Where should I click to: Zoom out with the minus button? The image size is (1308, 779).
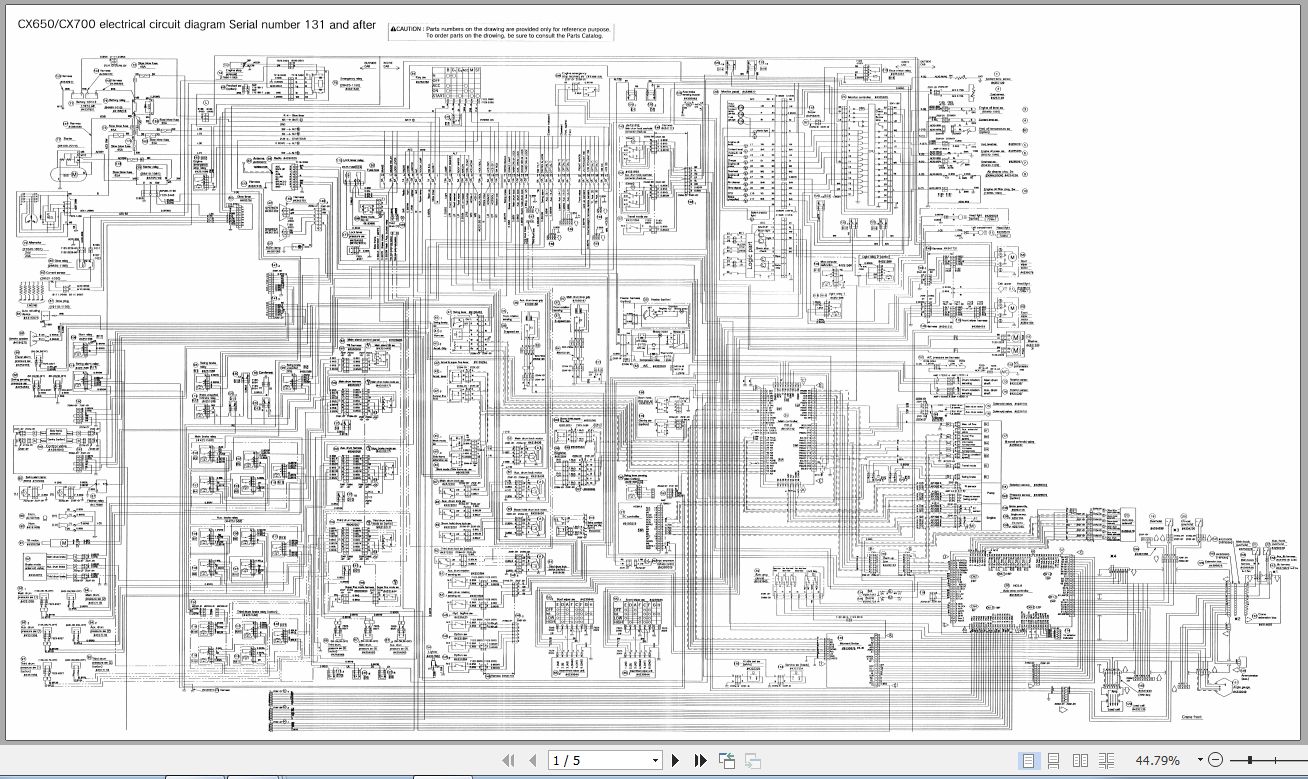click(1215, 761)
